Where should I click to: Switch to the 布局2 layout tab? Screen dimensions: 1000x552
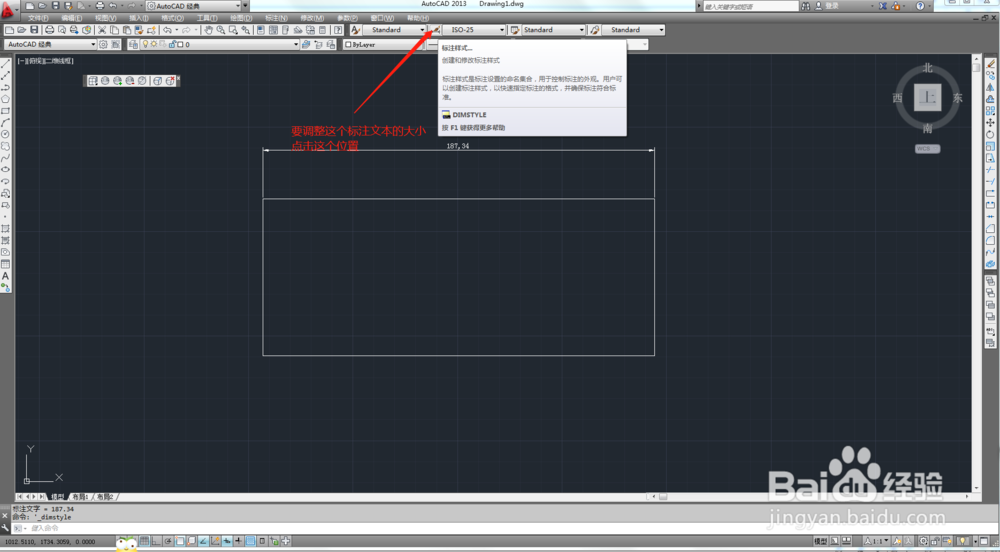(105, 497)
